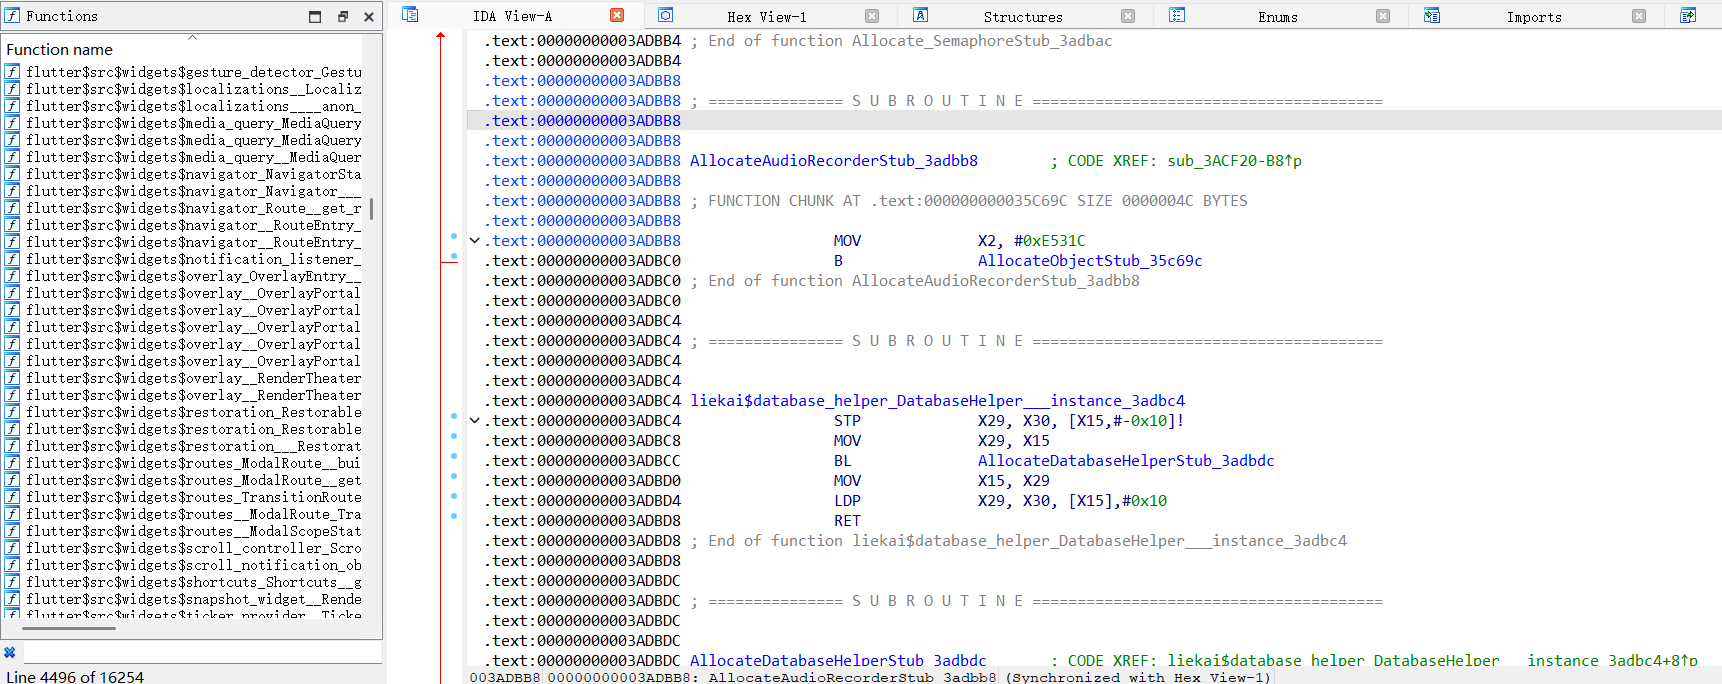Focus the function filter input field

pos(202,653)
